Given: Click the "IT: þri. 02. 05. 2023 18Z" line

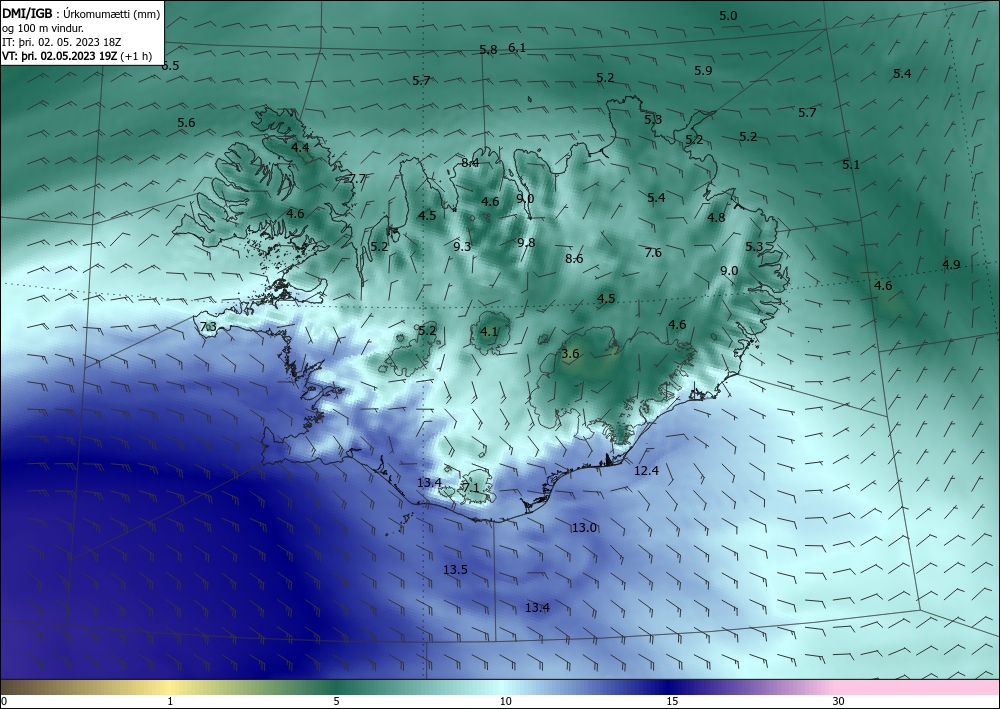Looking at the screenshot, I should coord(62,42).
